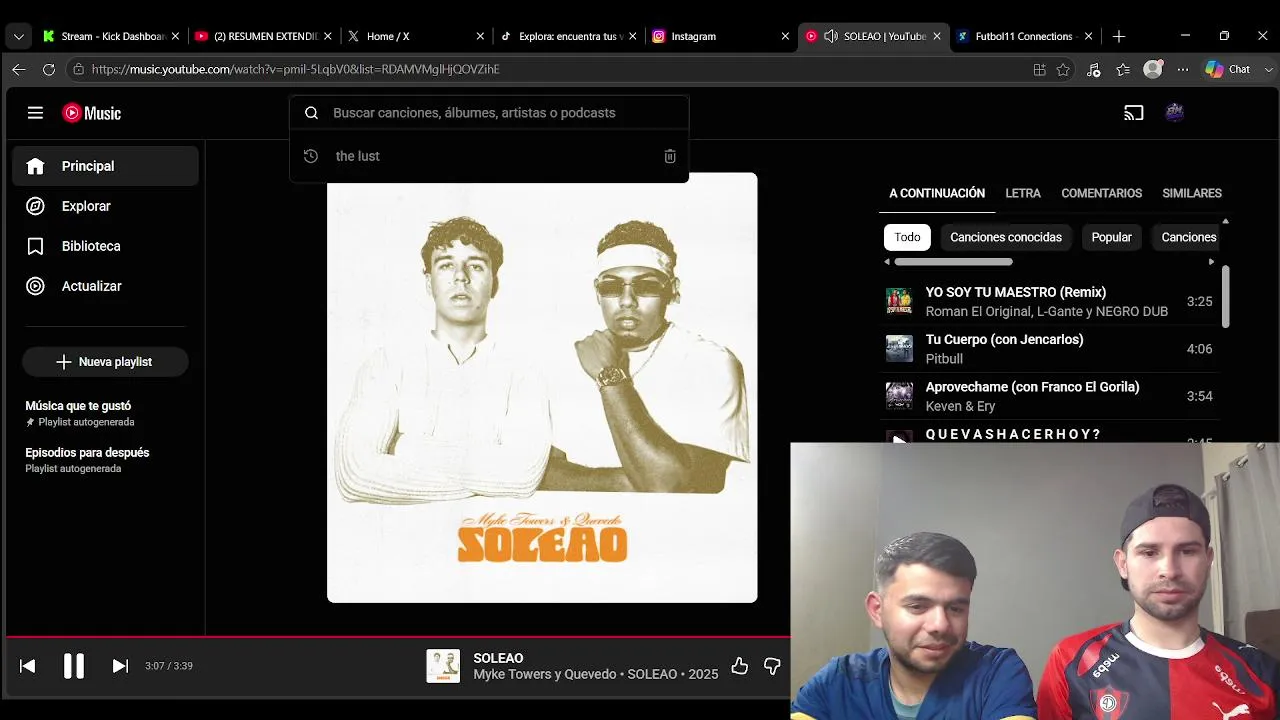The image size is (1280, 720).
Task: Click the SOLEAO album cover art
Action: (x=542, y=387)
